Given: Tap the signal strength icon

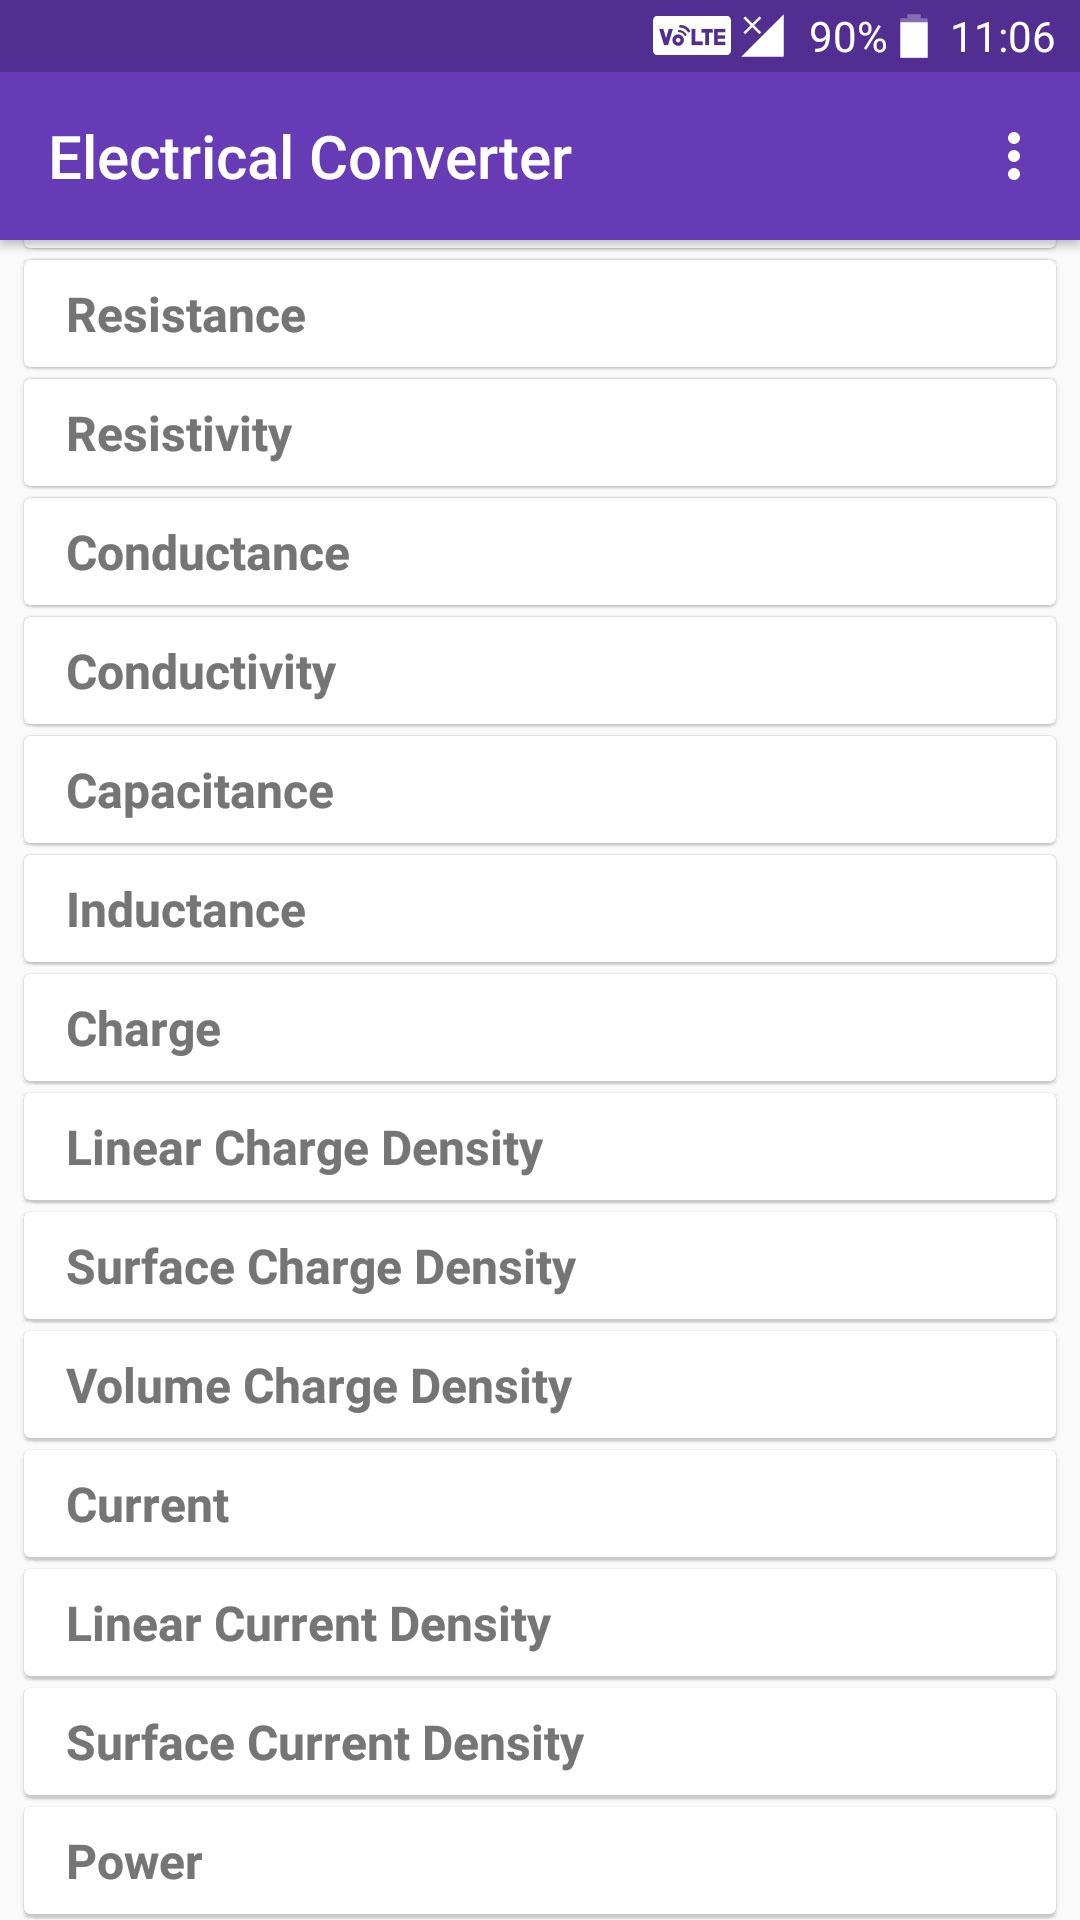Looking at the screenshot, I should click(762, 36).
